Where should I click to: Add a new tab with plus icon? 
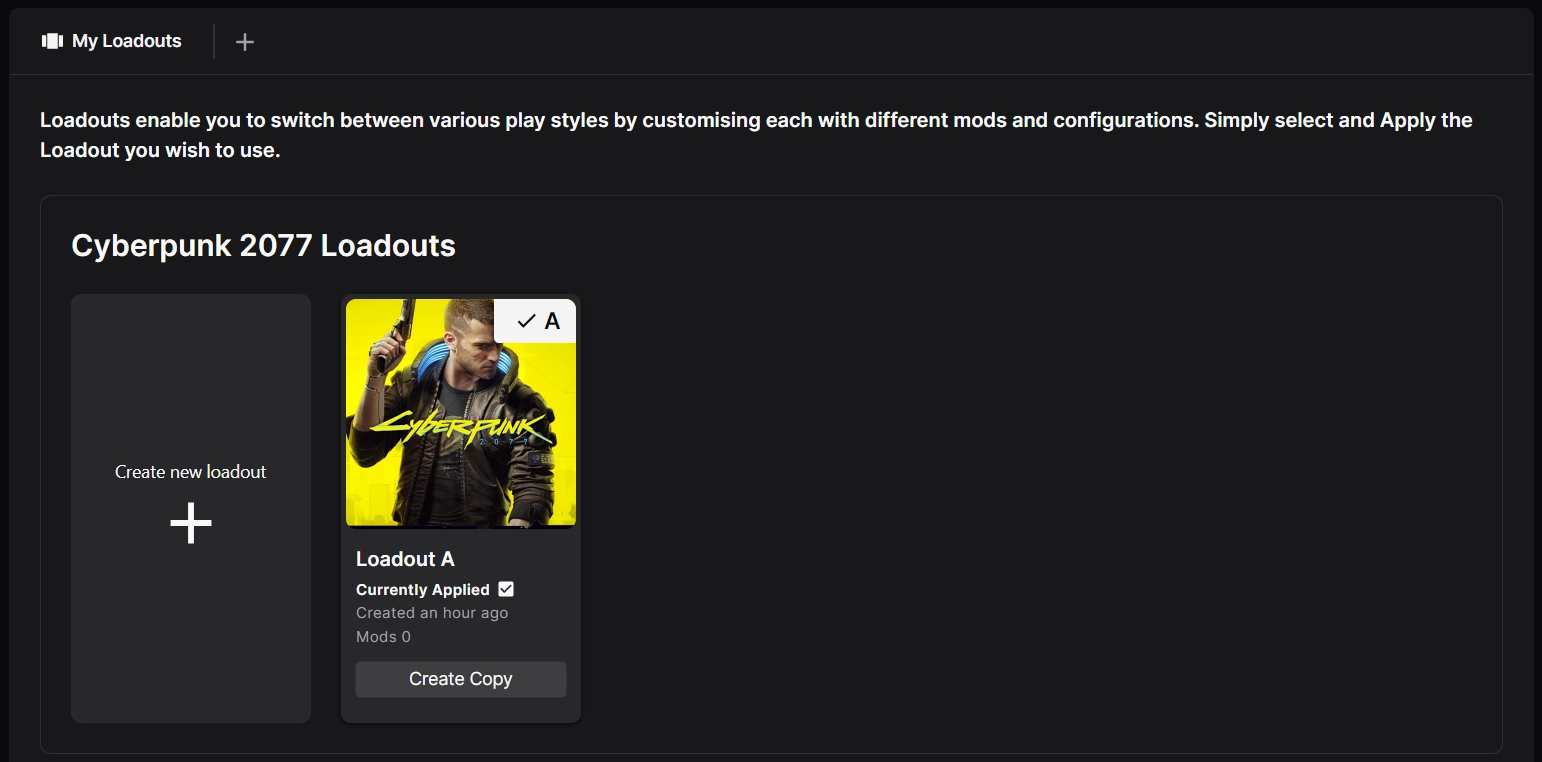point(245,41)
